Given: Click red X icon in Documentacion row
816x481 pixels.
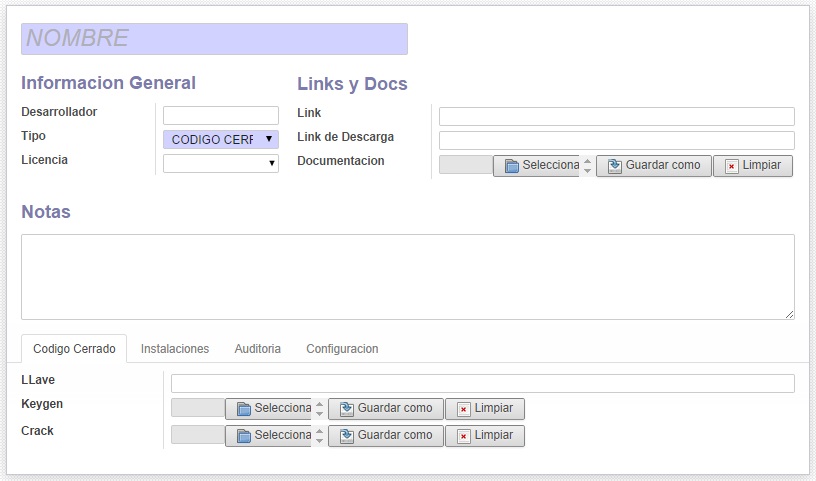Looking at the screenshot, I should pyautogui.click(x=731, y=166).
